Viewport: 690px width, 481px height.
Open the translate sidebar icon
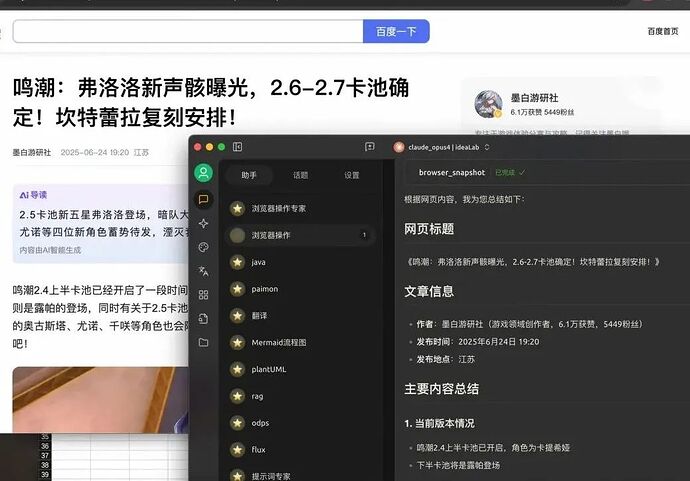pyautogui.click(x=204, y=271)
